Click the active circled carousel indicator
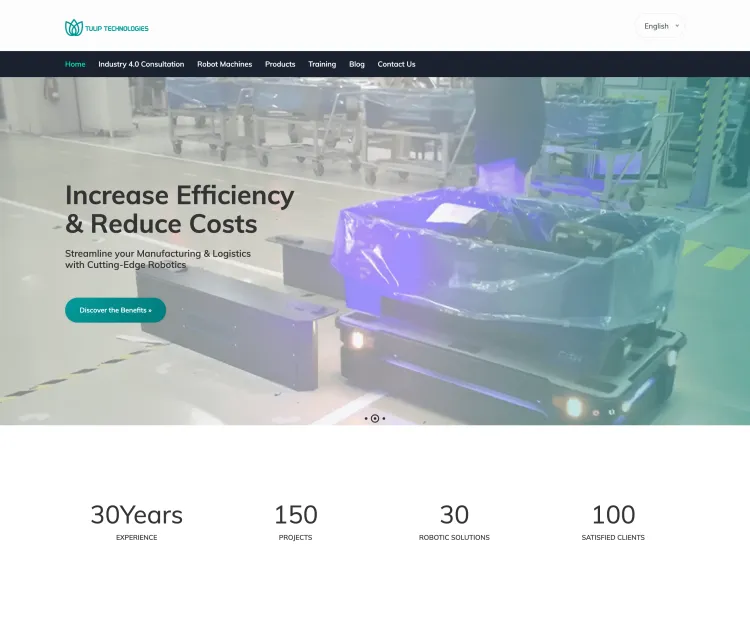Screen dimensions: 750x620 (x=375, y=418)
